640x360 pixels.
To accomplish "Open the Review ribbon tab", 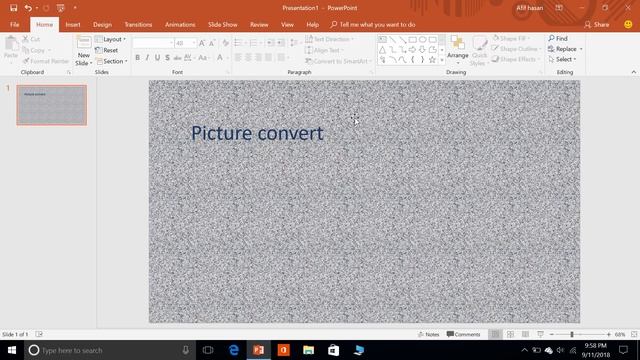I will pyautogui.click(x=259, y=24).
